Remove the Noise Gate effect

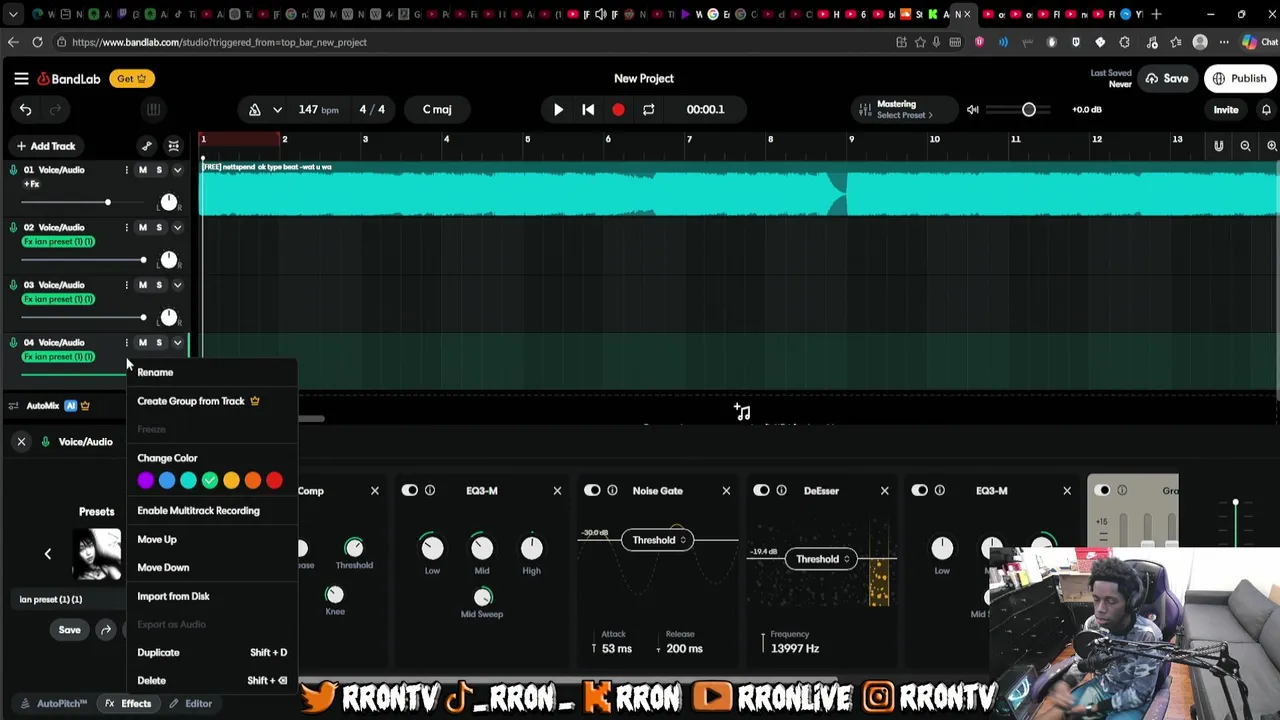(726, 491)
